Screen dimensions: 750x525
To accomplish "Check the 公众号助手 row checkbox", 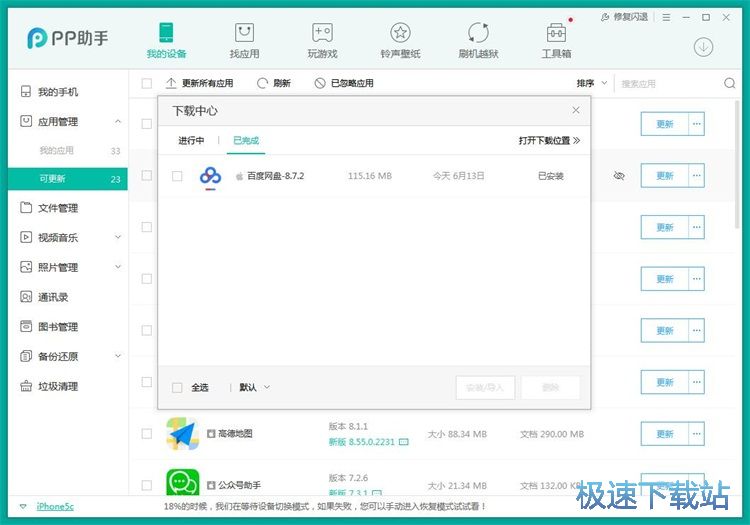I will coord(147,485).
